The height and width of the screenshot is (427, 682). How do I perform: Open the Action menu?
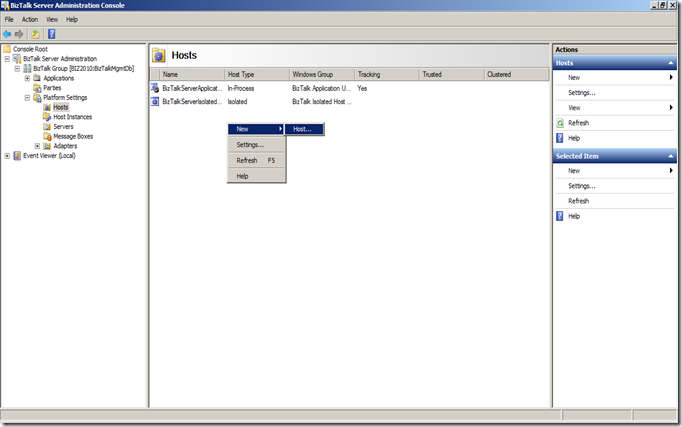30,20
